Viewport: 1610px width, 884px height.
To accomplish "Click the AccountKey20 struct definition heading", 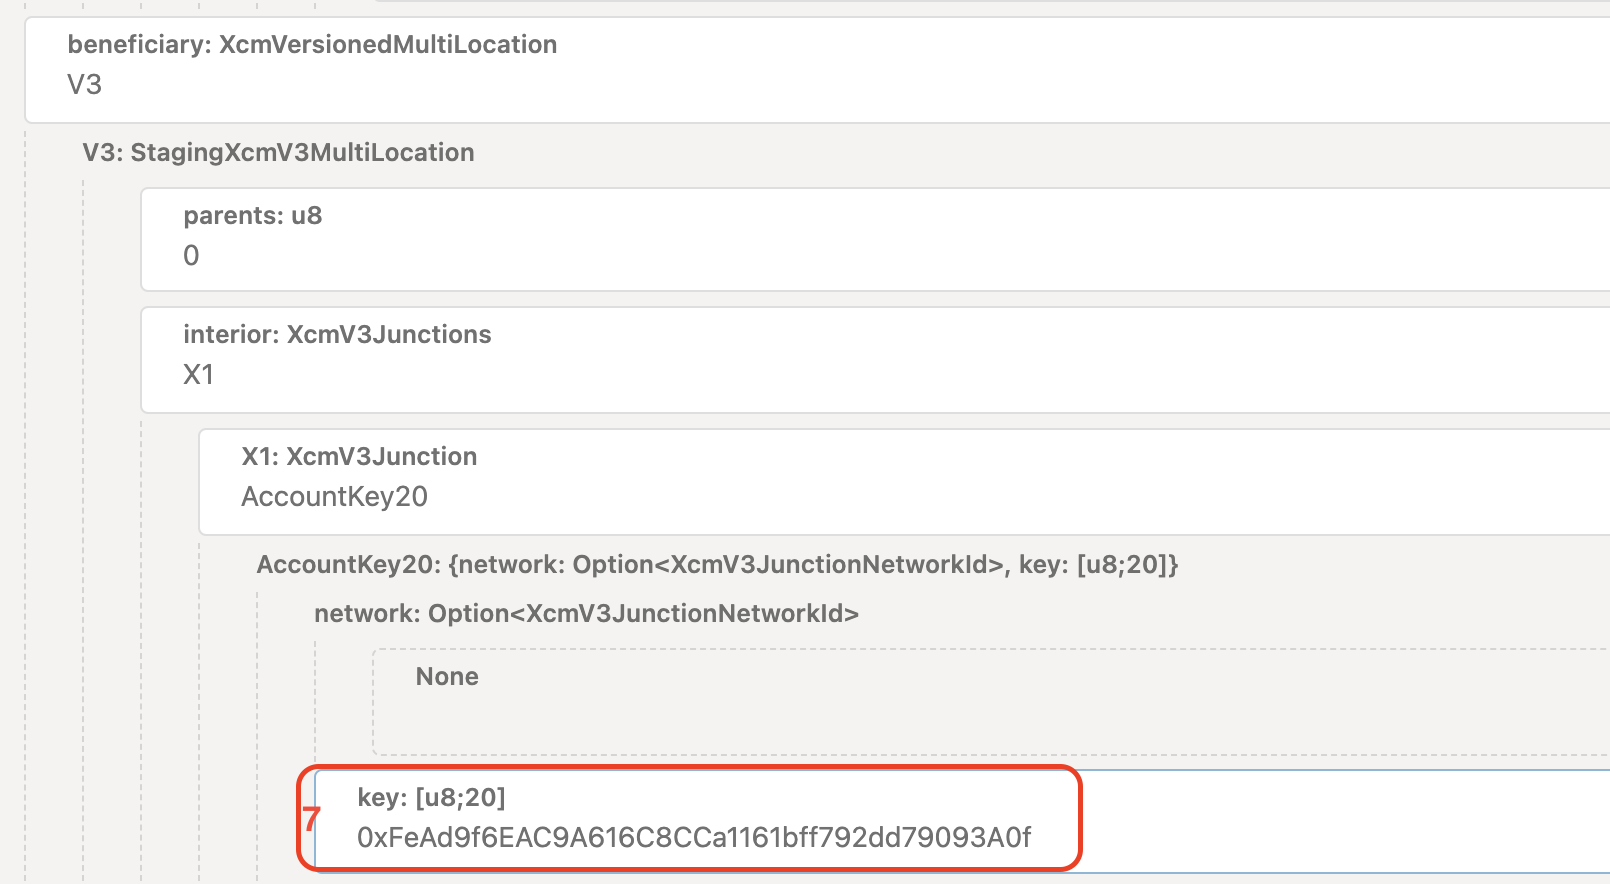I will click(717, 565).
